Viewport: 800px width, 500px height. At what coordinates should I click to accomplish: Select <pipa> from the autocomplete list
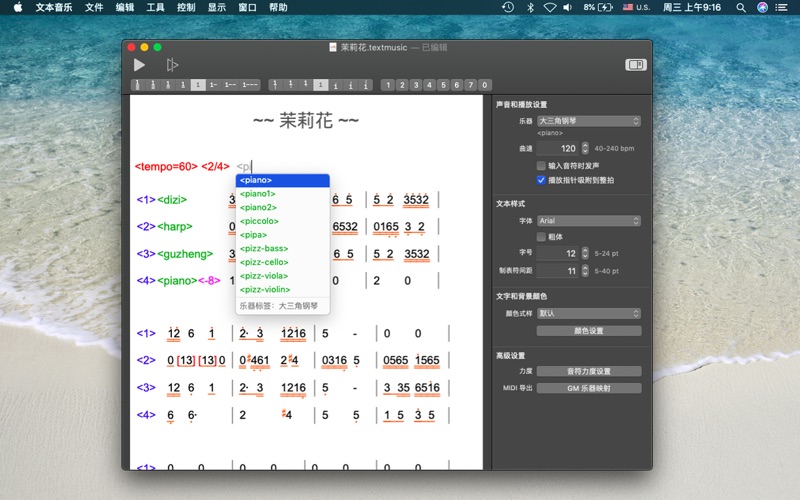pyautogui.click(x=255, y=235)
